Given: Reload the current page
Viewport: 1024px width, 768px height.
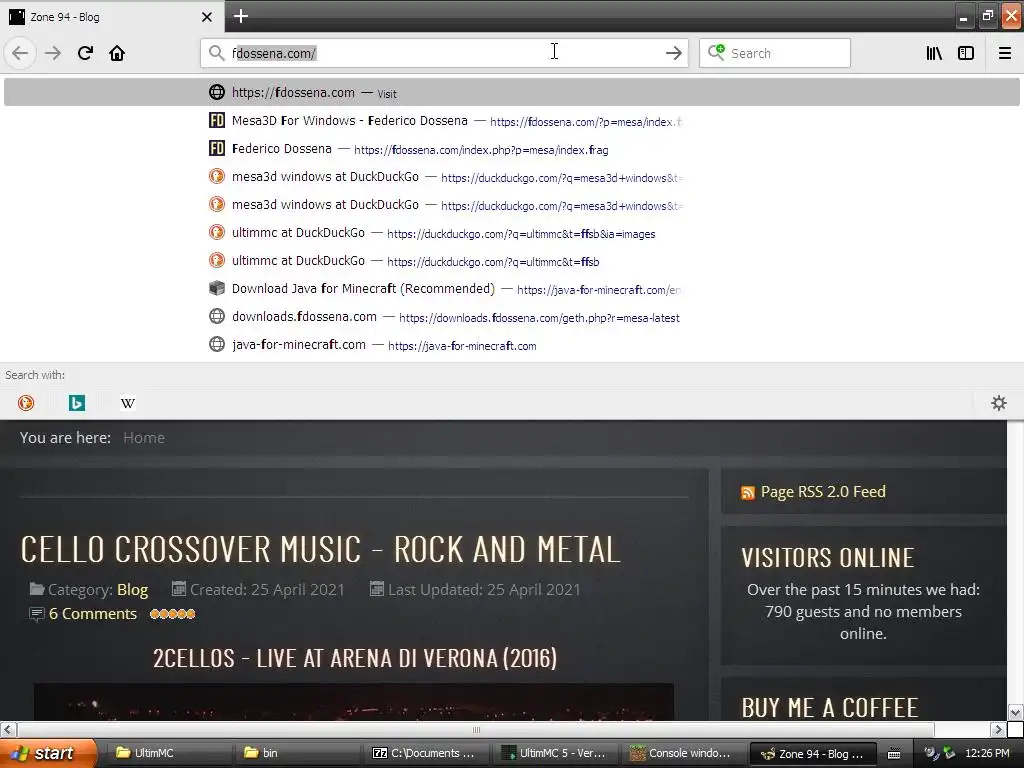Looking at the screenshot, I should [86, 53].
